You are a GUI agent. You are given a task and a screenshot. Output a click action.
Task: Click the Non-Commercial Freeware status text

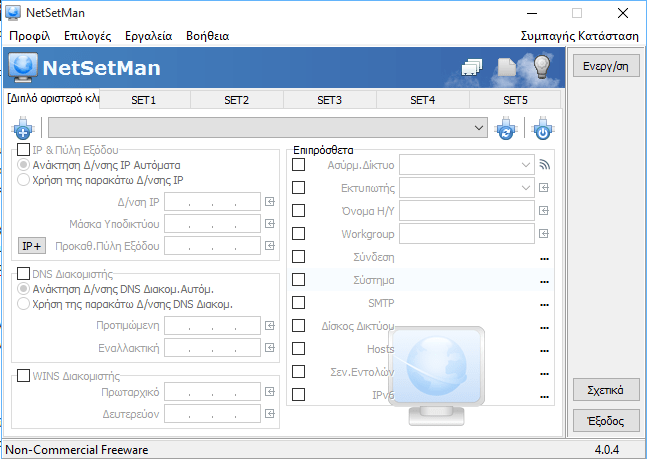(x=77, y=450)
